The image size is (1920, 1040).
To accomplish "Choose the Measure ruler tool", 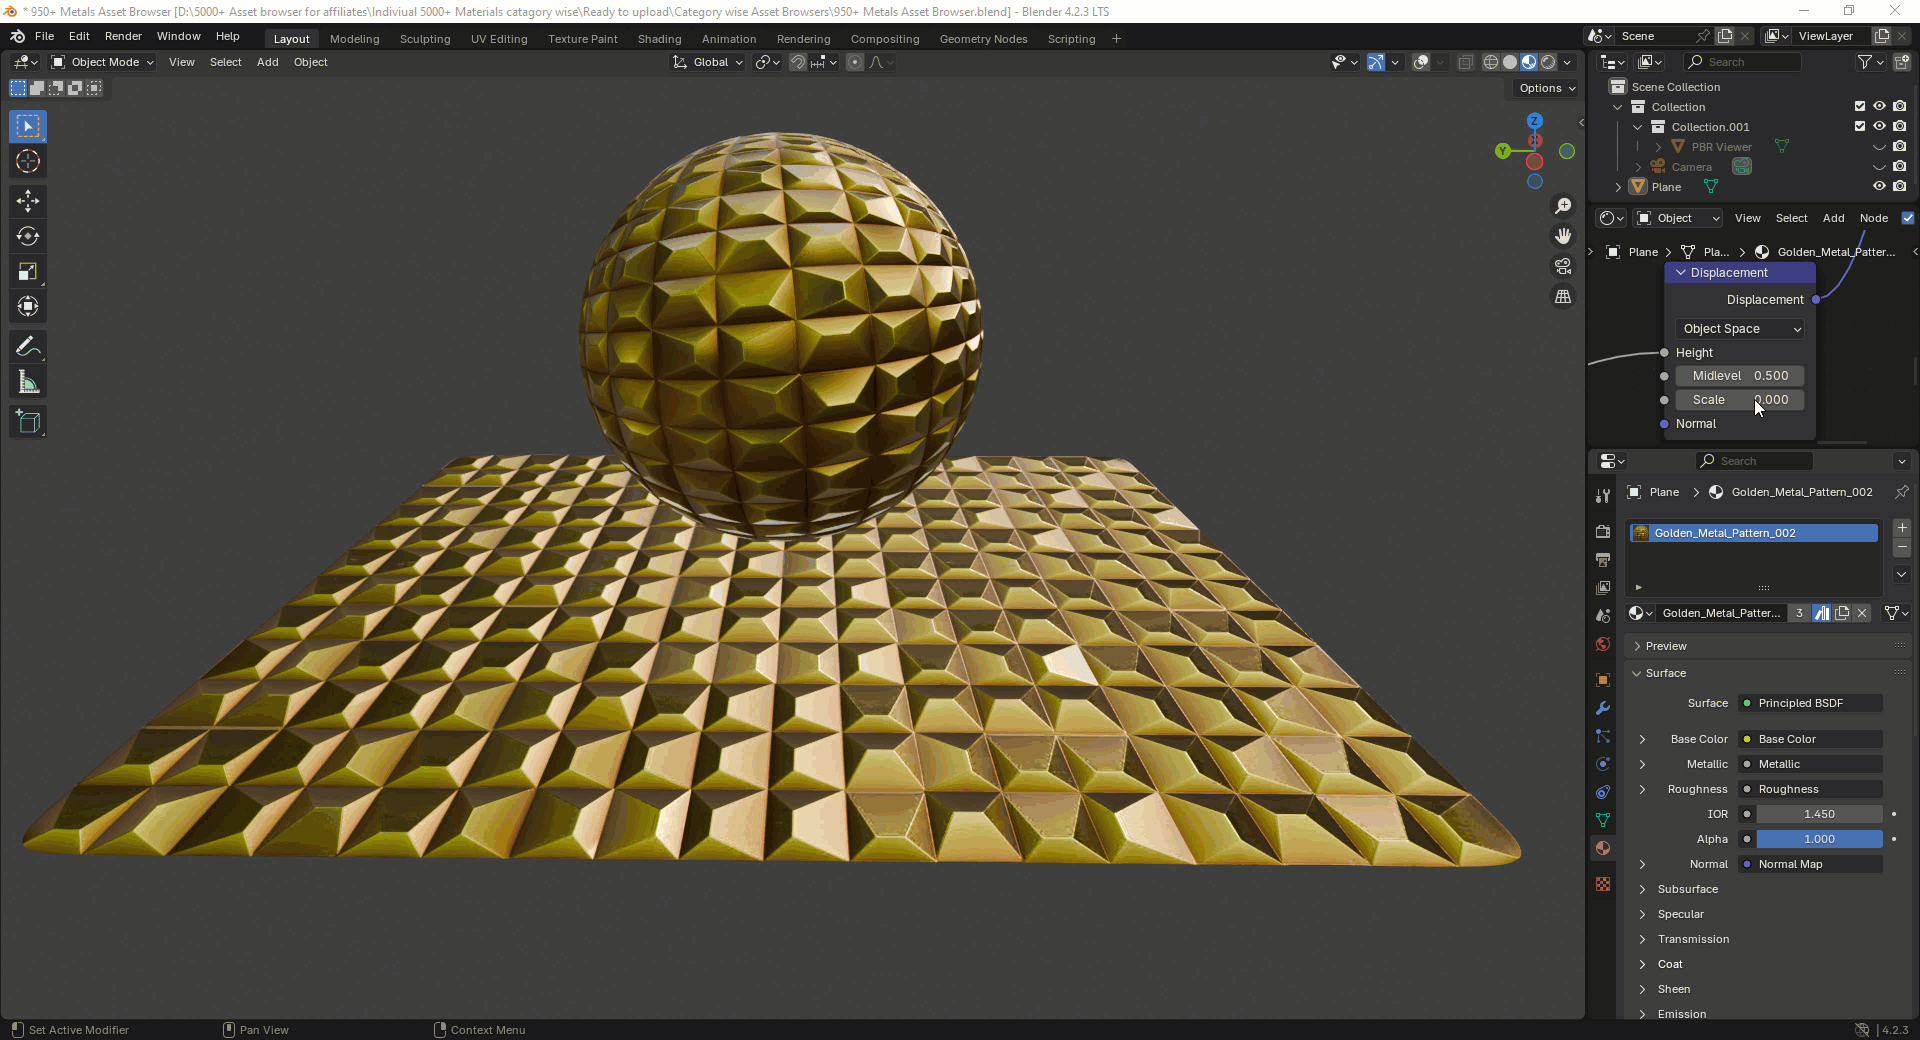I will (x=28, y=382).
